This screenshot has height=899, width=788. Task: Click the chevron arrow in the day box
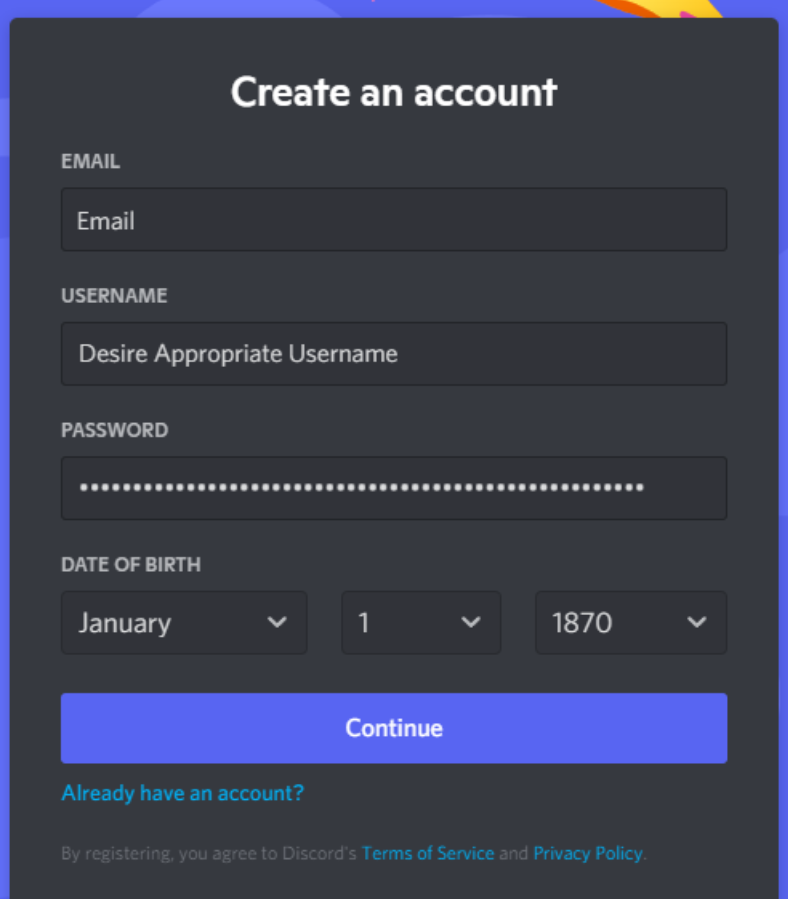[x=471, y=622]
